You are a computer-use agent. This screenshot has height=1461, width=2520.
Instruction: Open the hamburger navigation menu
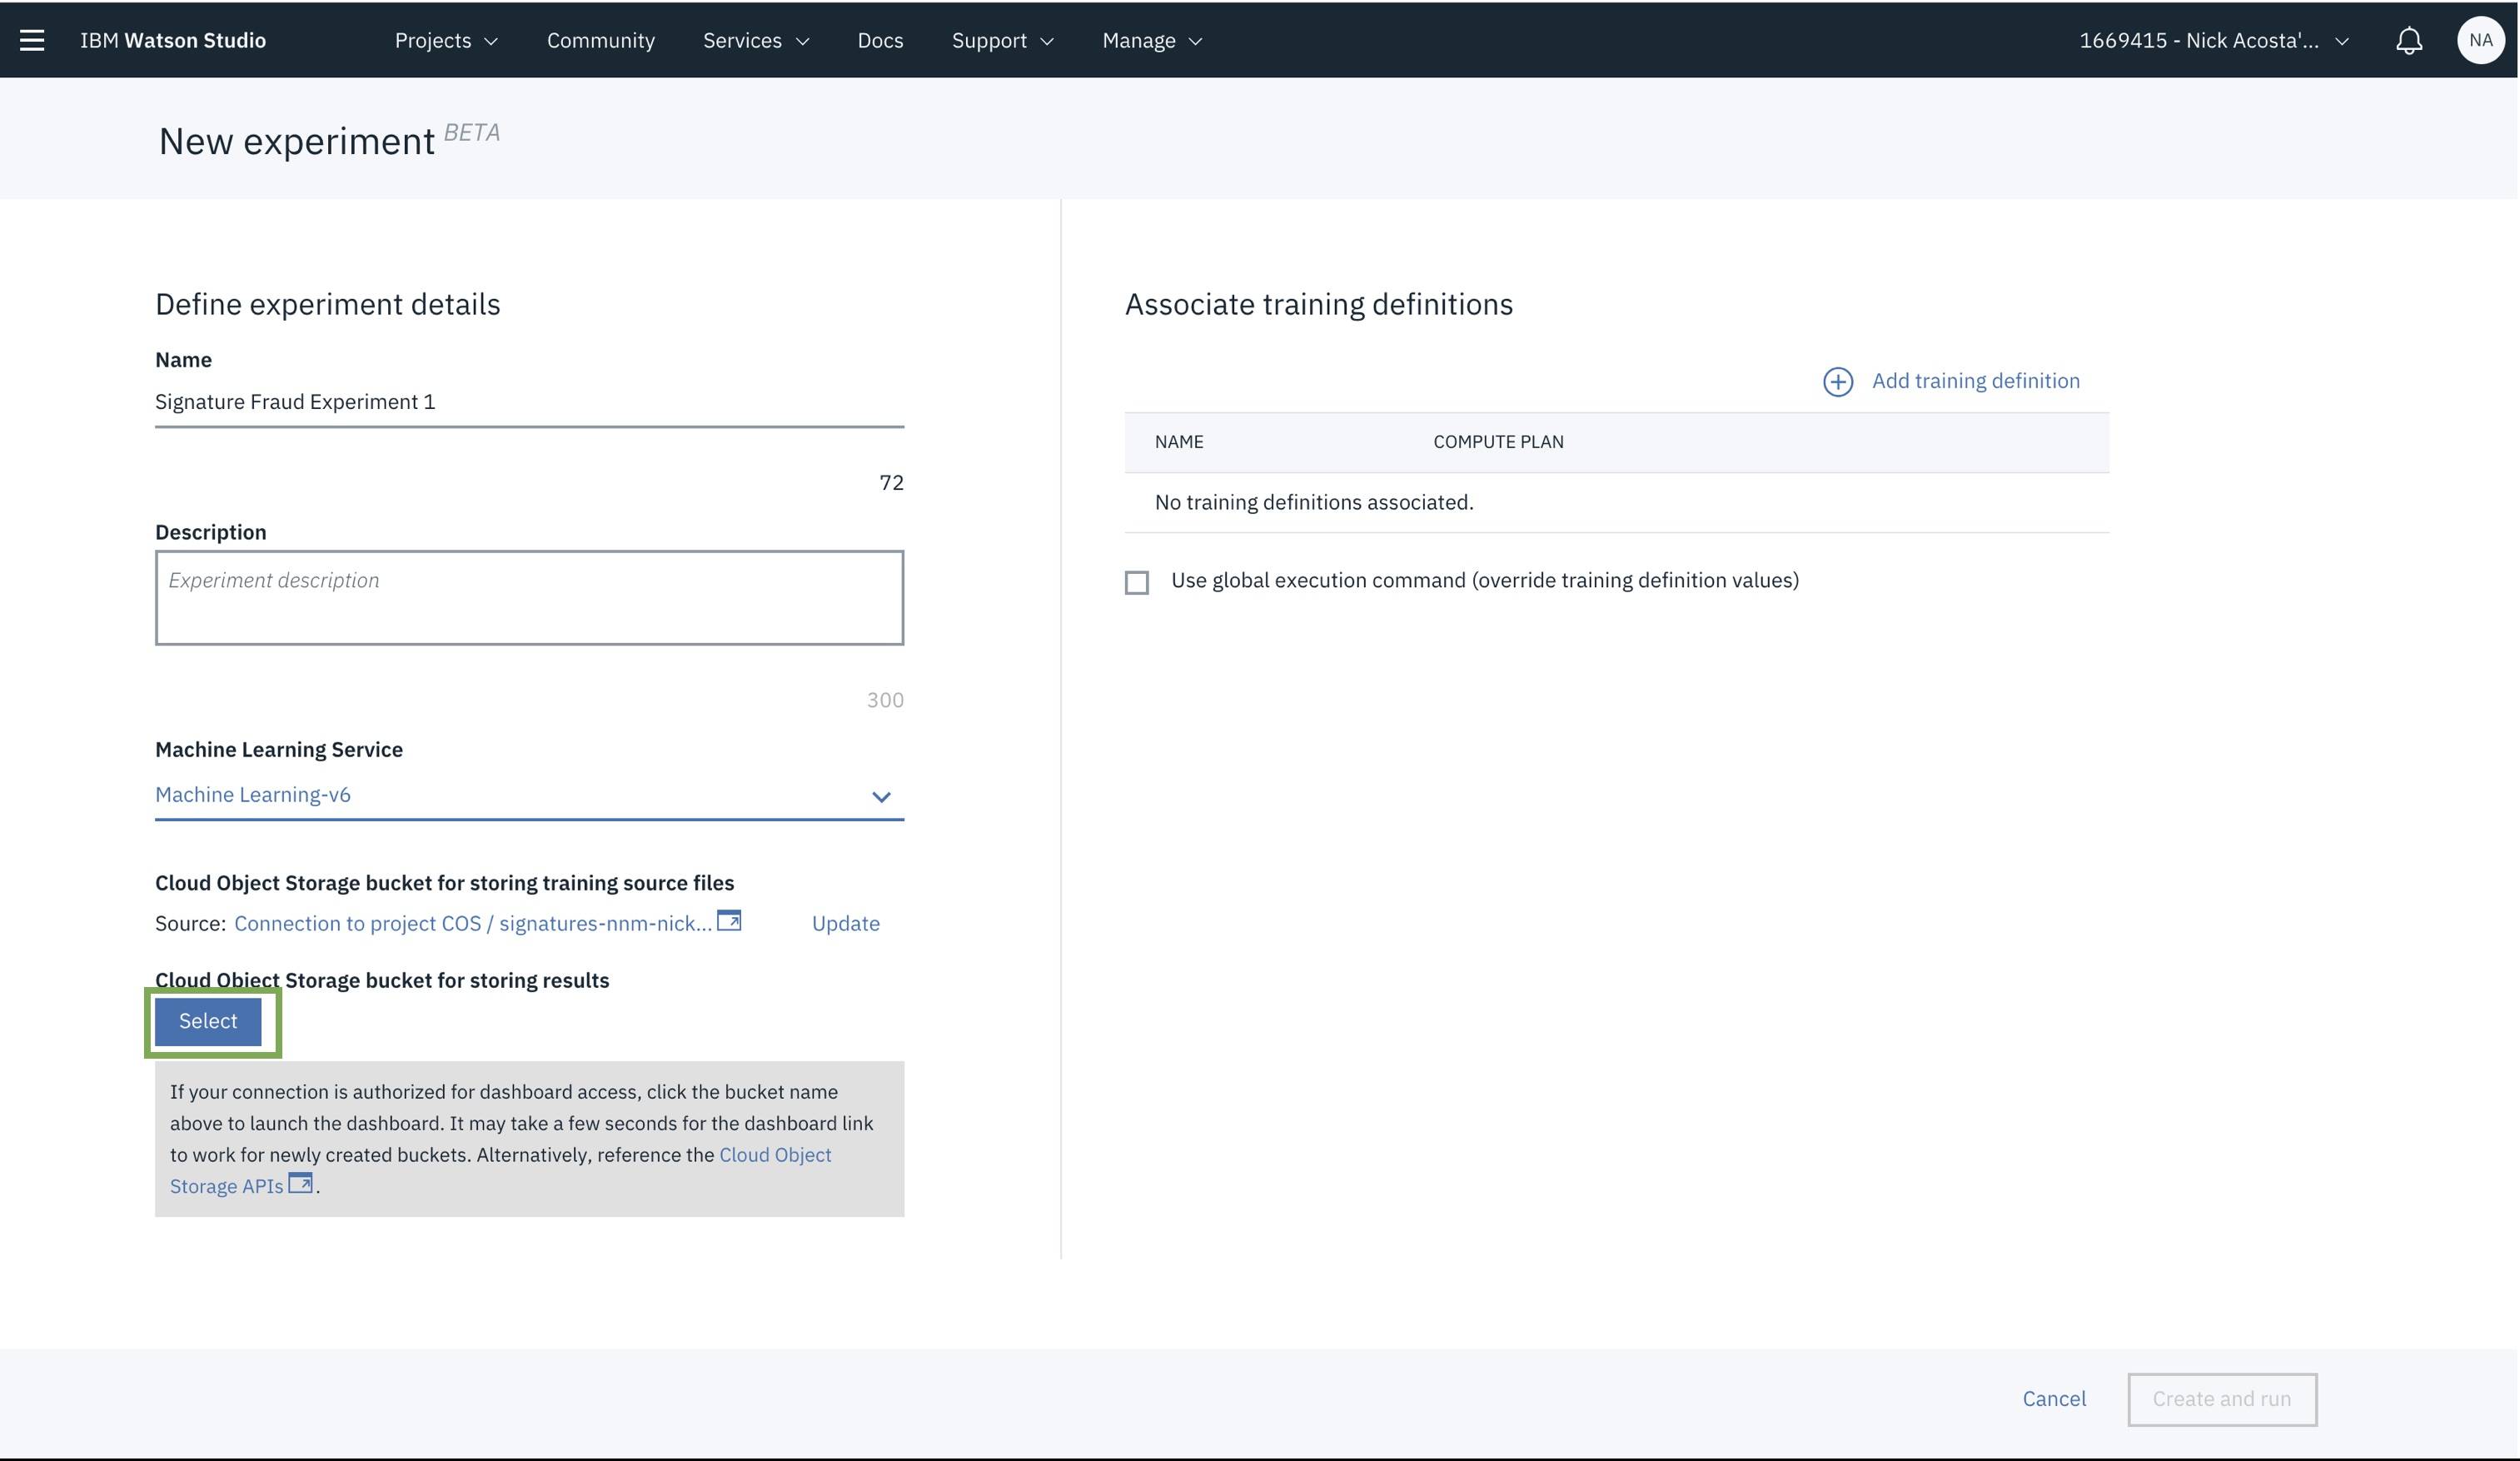point(32,40)
